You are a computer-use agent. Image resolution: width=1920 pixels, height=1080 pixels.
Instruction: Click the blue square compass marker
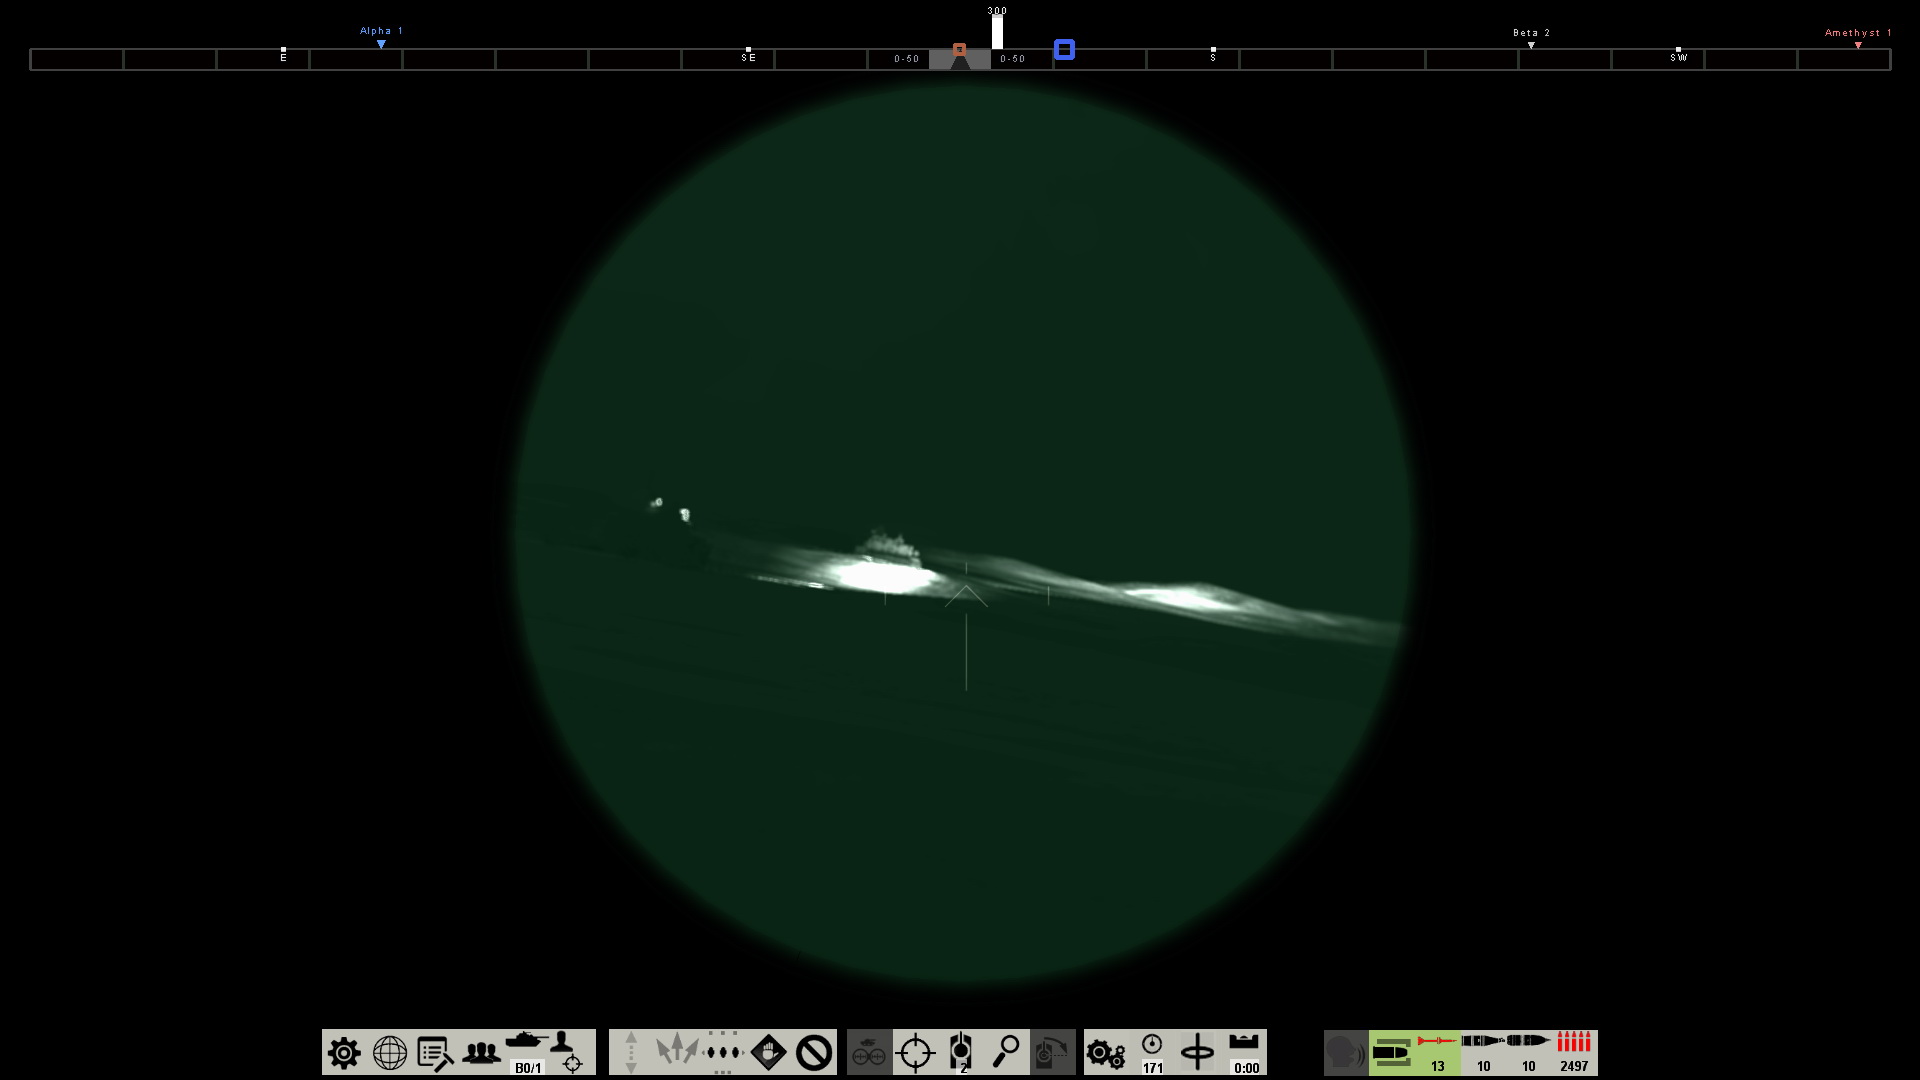[x=1064, y=50]
